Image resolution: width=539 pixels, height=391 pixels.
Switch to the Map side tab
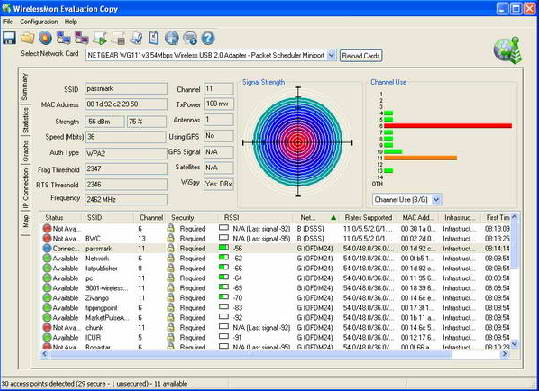pos(25,221)
